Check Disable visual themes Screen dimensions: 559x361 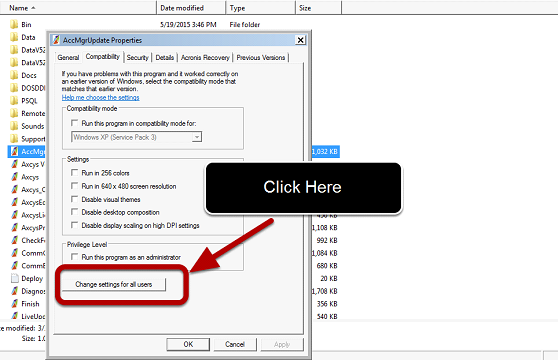point(74,199)
